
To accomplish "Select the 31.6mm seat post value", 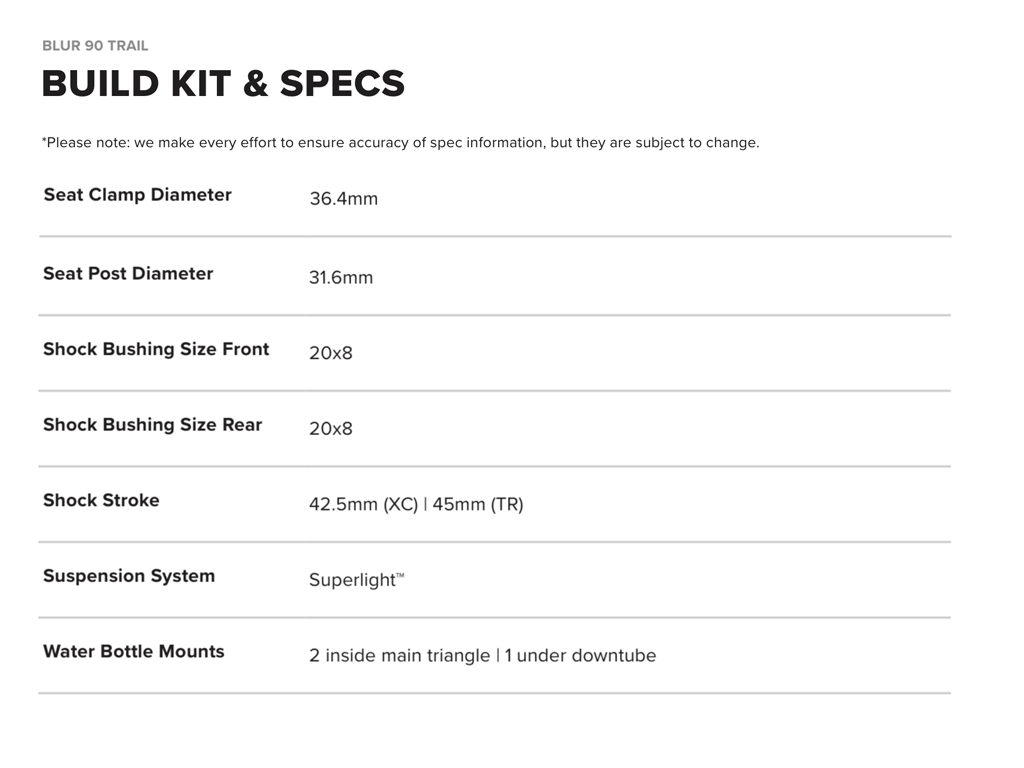I will [340, 278].
